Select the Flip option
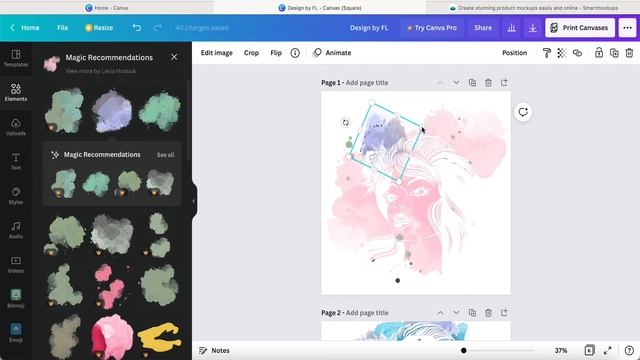Image resolution: width=640 pixels, height=360 pixels. [276, 53]
